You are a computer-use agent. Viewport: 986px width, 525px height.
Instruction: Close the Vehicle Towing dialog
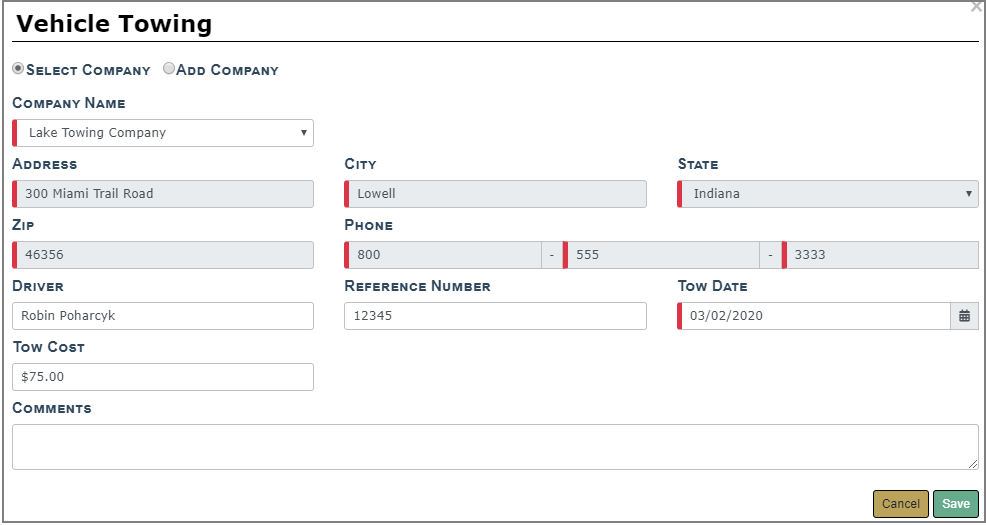click(976, 7)
